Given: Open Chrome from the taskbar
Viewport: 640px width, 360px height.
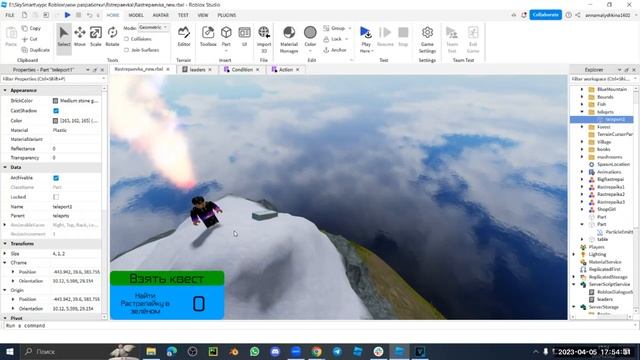Looking at the screenshot, I should pyautogui.click(x=316, y=351).
